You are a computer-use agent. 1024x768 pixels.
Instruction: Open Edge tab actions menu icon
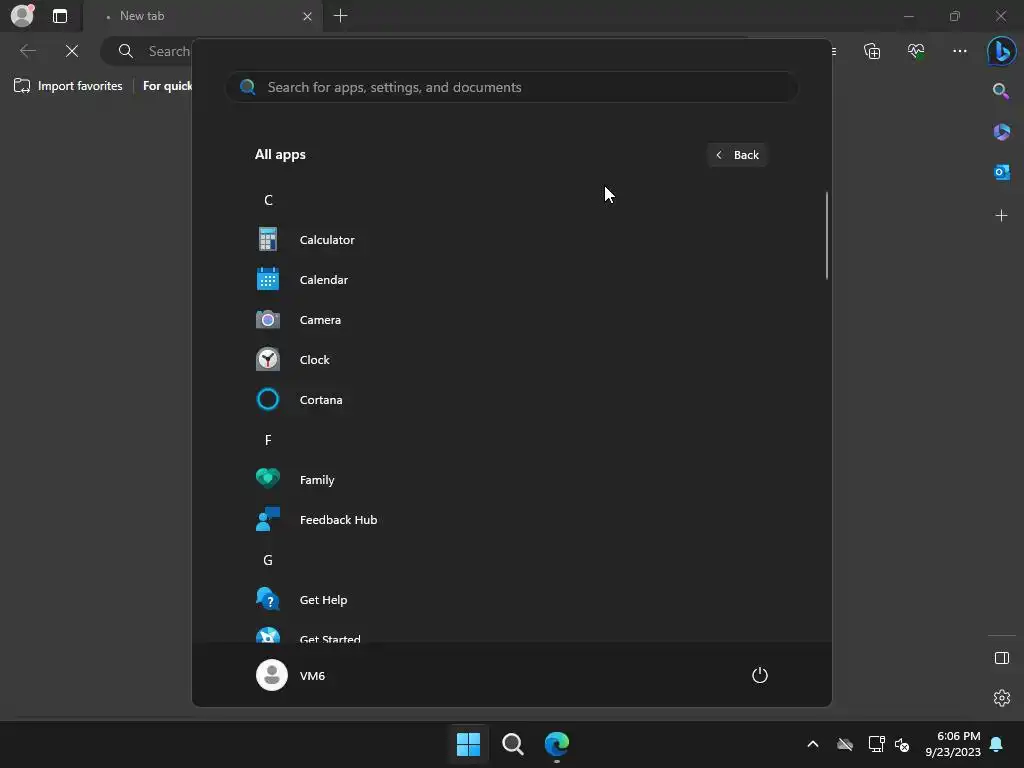coord(59,16)
